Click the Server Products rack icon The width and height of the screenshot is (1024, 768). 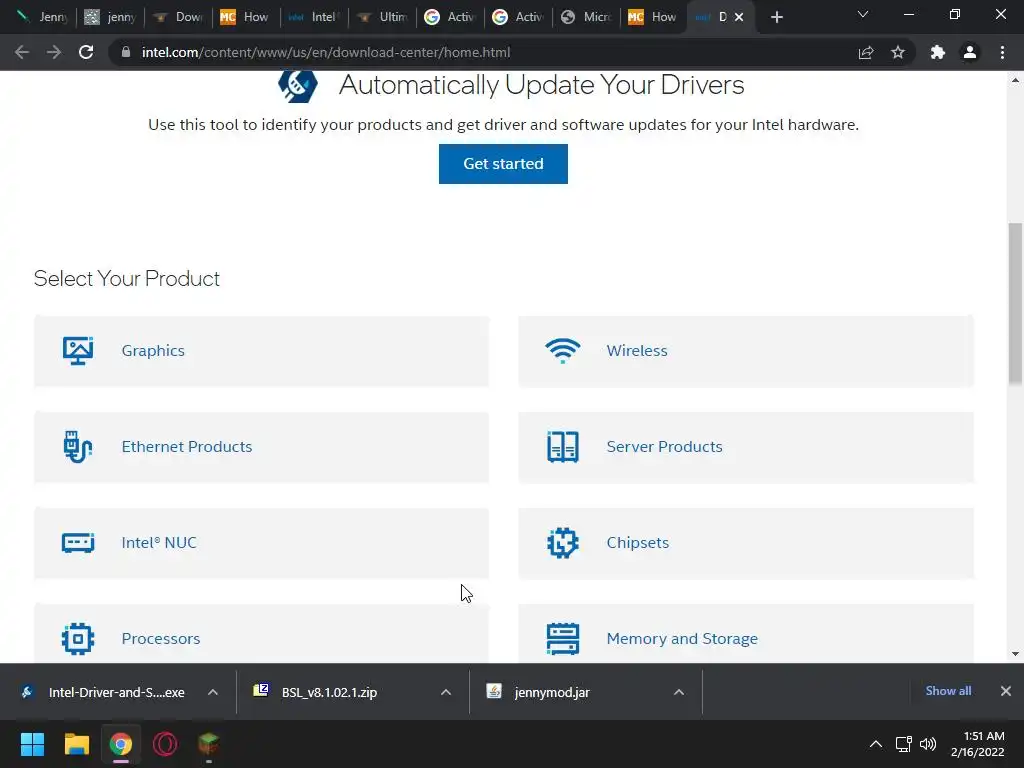[562, 447]
